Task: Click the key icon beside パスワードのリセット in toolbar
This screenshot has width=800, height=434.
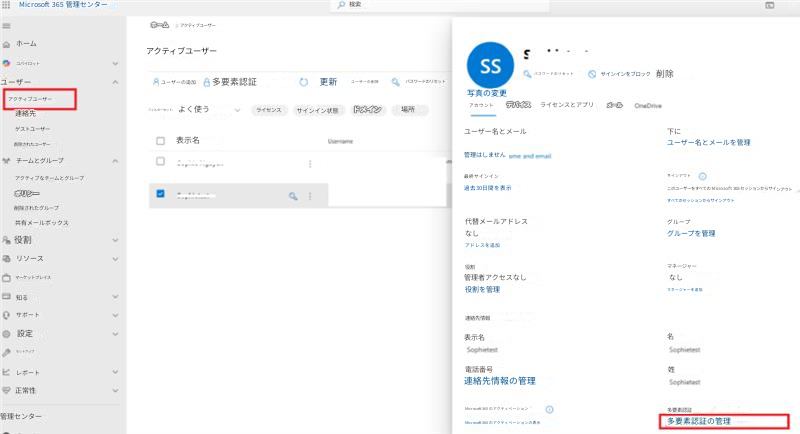Action: point(395,82)
